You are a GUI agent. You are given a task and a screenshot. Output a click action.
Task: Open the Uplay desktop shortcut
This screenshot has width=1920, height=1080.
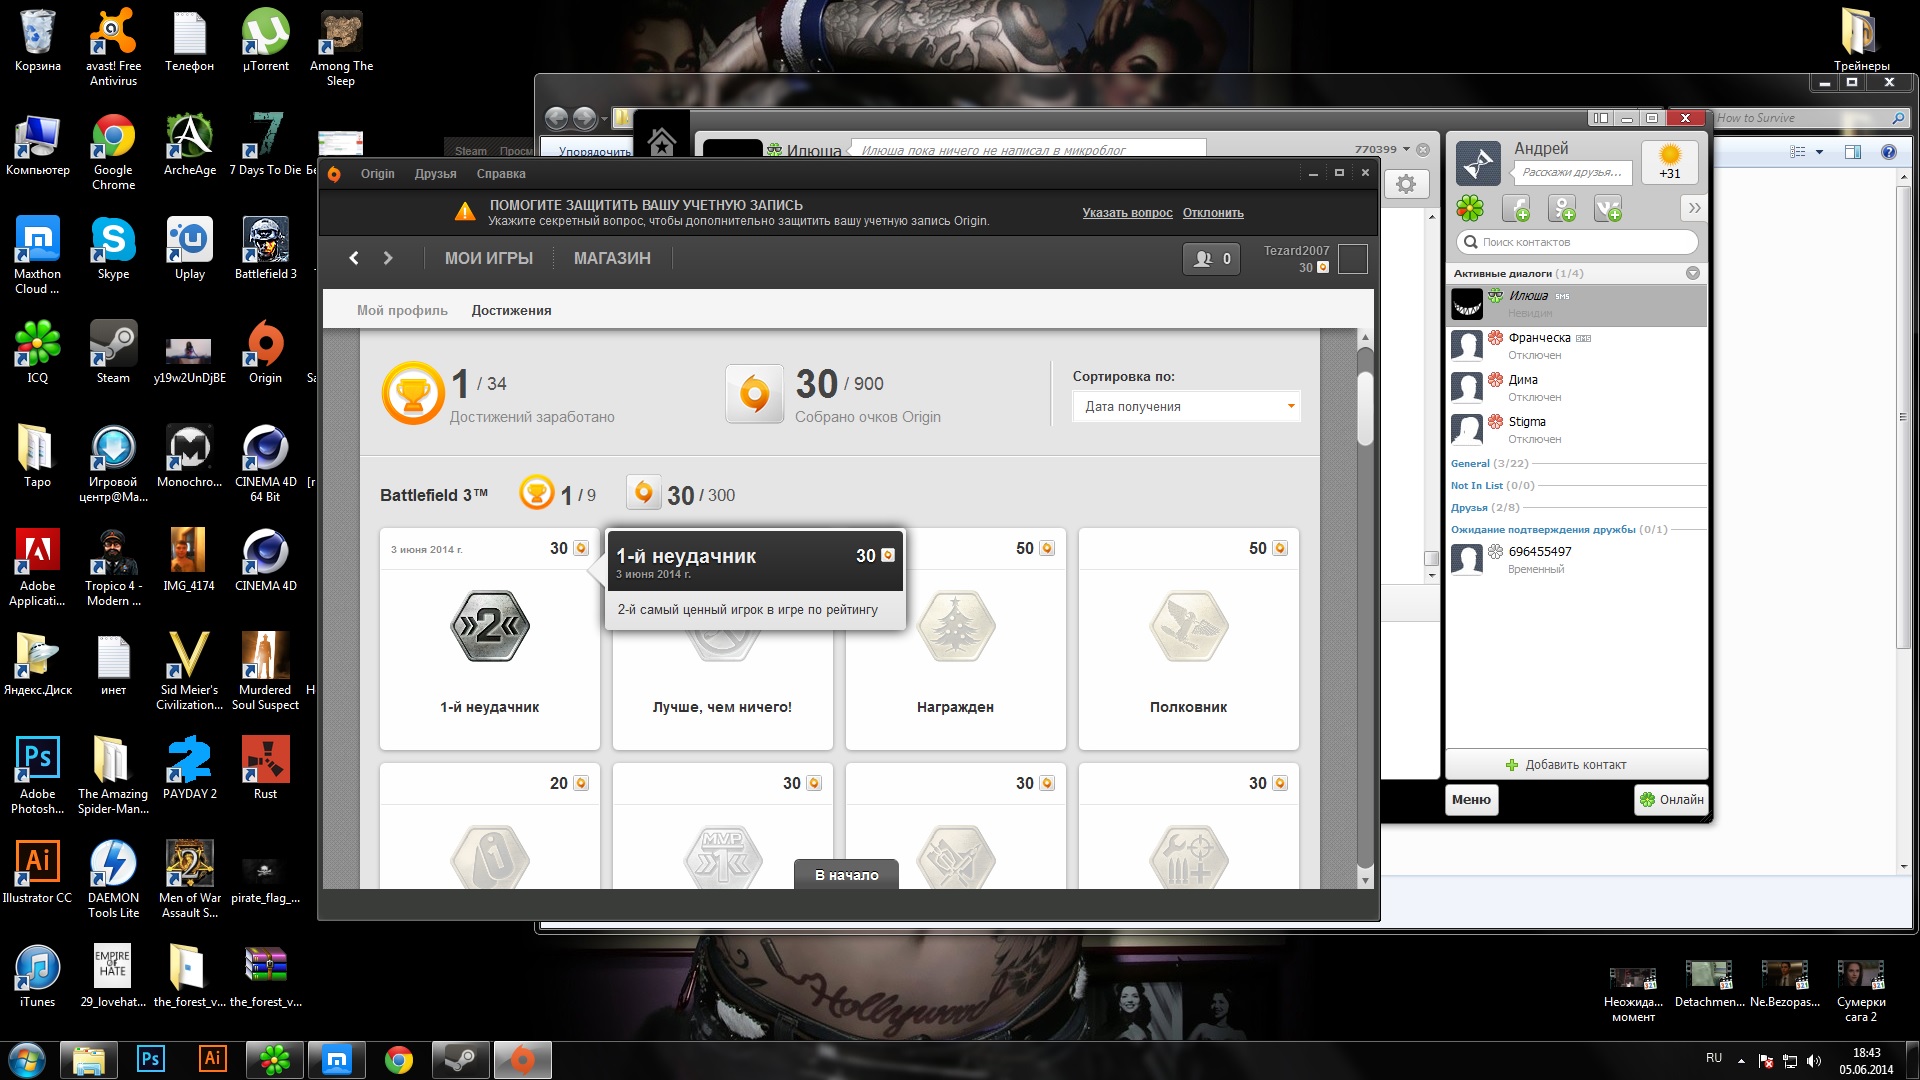click(189, 248)
